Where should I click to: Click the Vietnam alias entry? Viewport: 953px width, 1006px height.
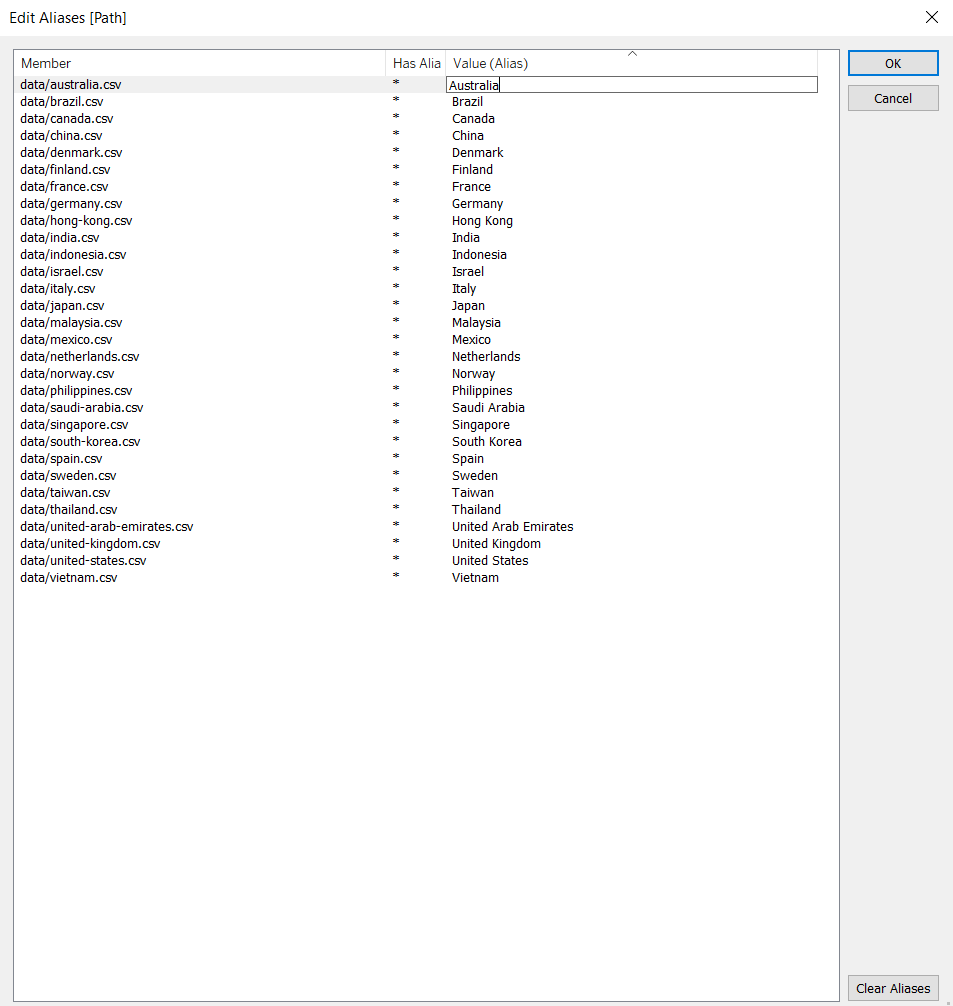(x=475, y=577)
